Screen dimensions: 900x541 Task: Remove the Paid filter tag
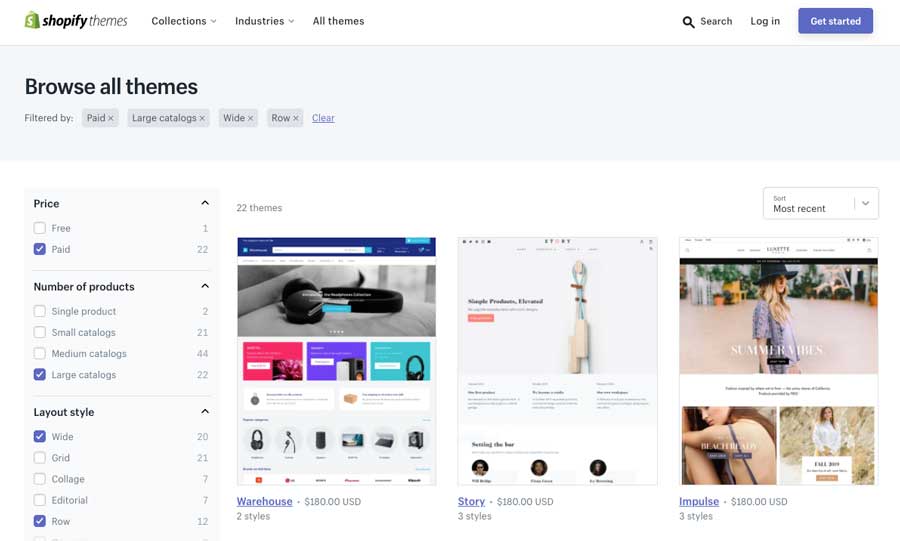point(111,118)
